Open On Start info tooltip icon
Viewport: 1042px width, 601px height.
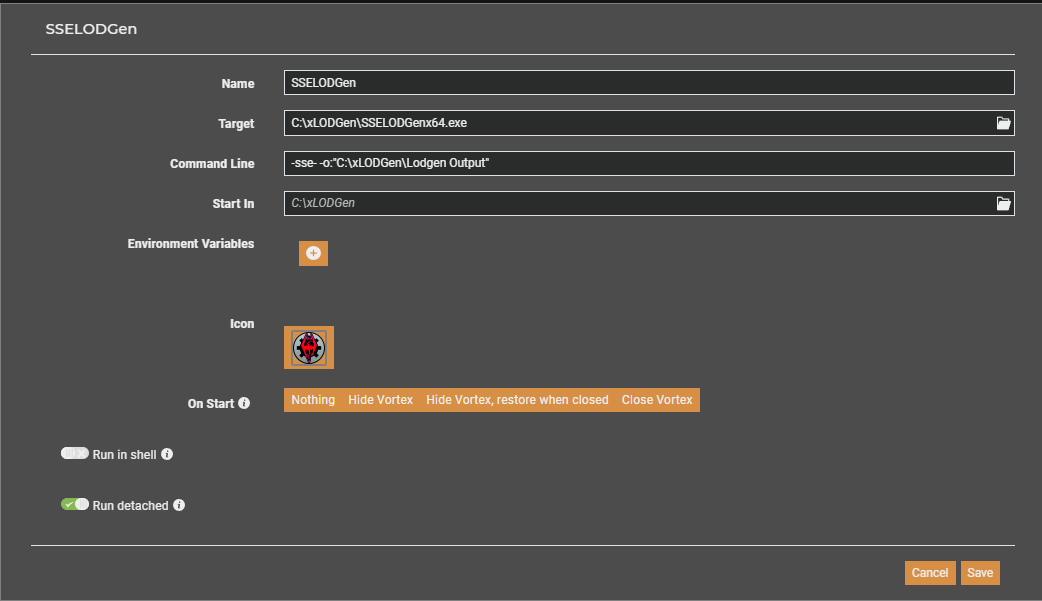[244, 403]
